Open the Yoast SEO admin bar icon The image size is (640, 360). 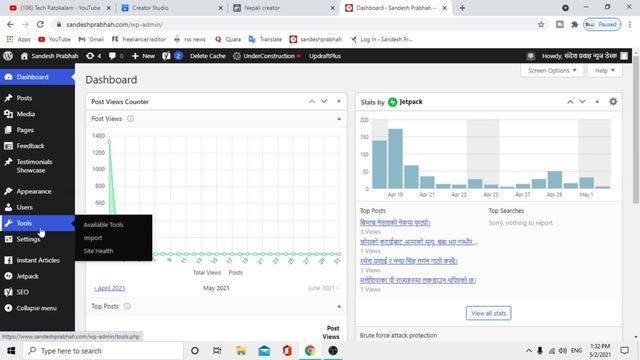coord(172,56)
